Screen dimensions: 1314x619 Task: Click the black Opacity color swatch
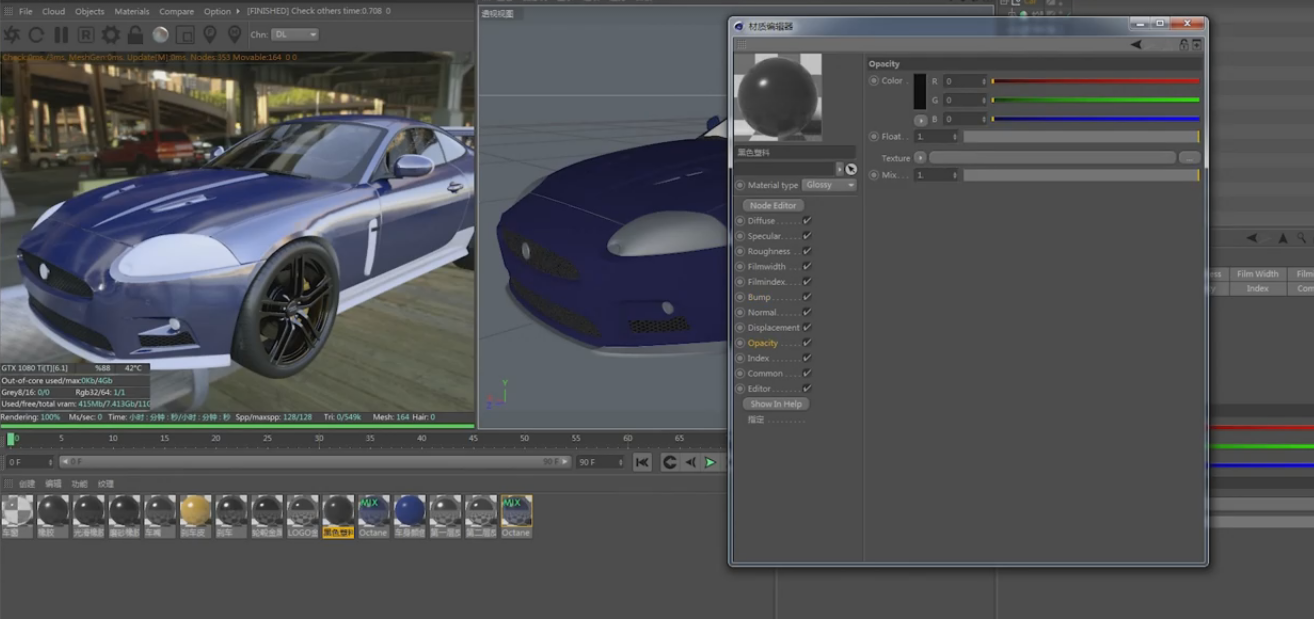tap(920, 91)
